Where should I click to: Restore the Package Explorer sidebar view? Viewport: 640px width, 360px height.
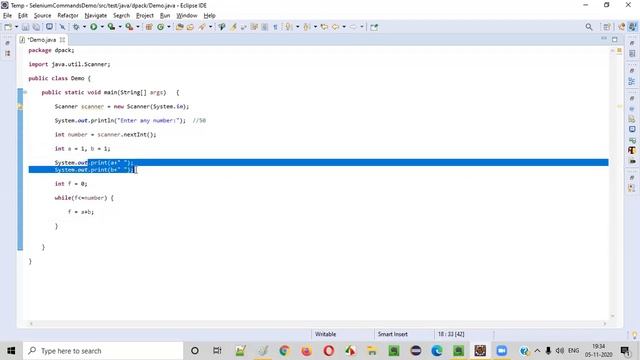[x=8, y=43]
